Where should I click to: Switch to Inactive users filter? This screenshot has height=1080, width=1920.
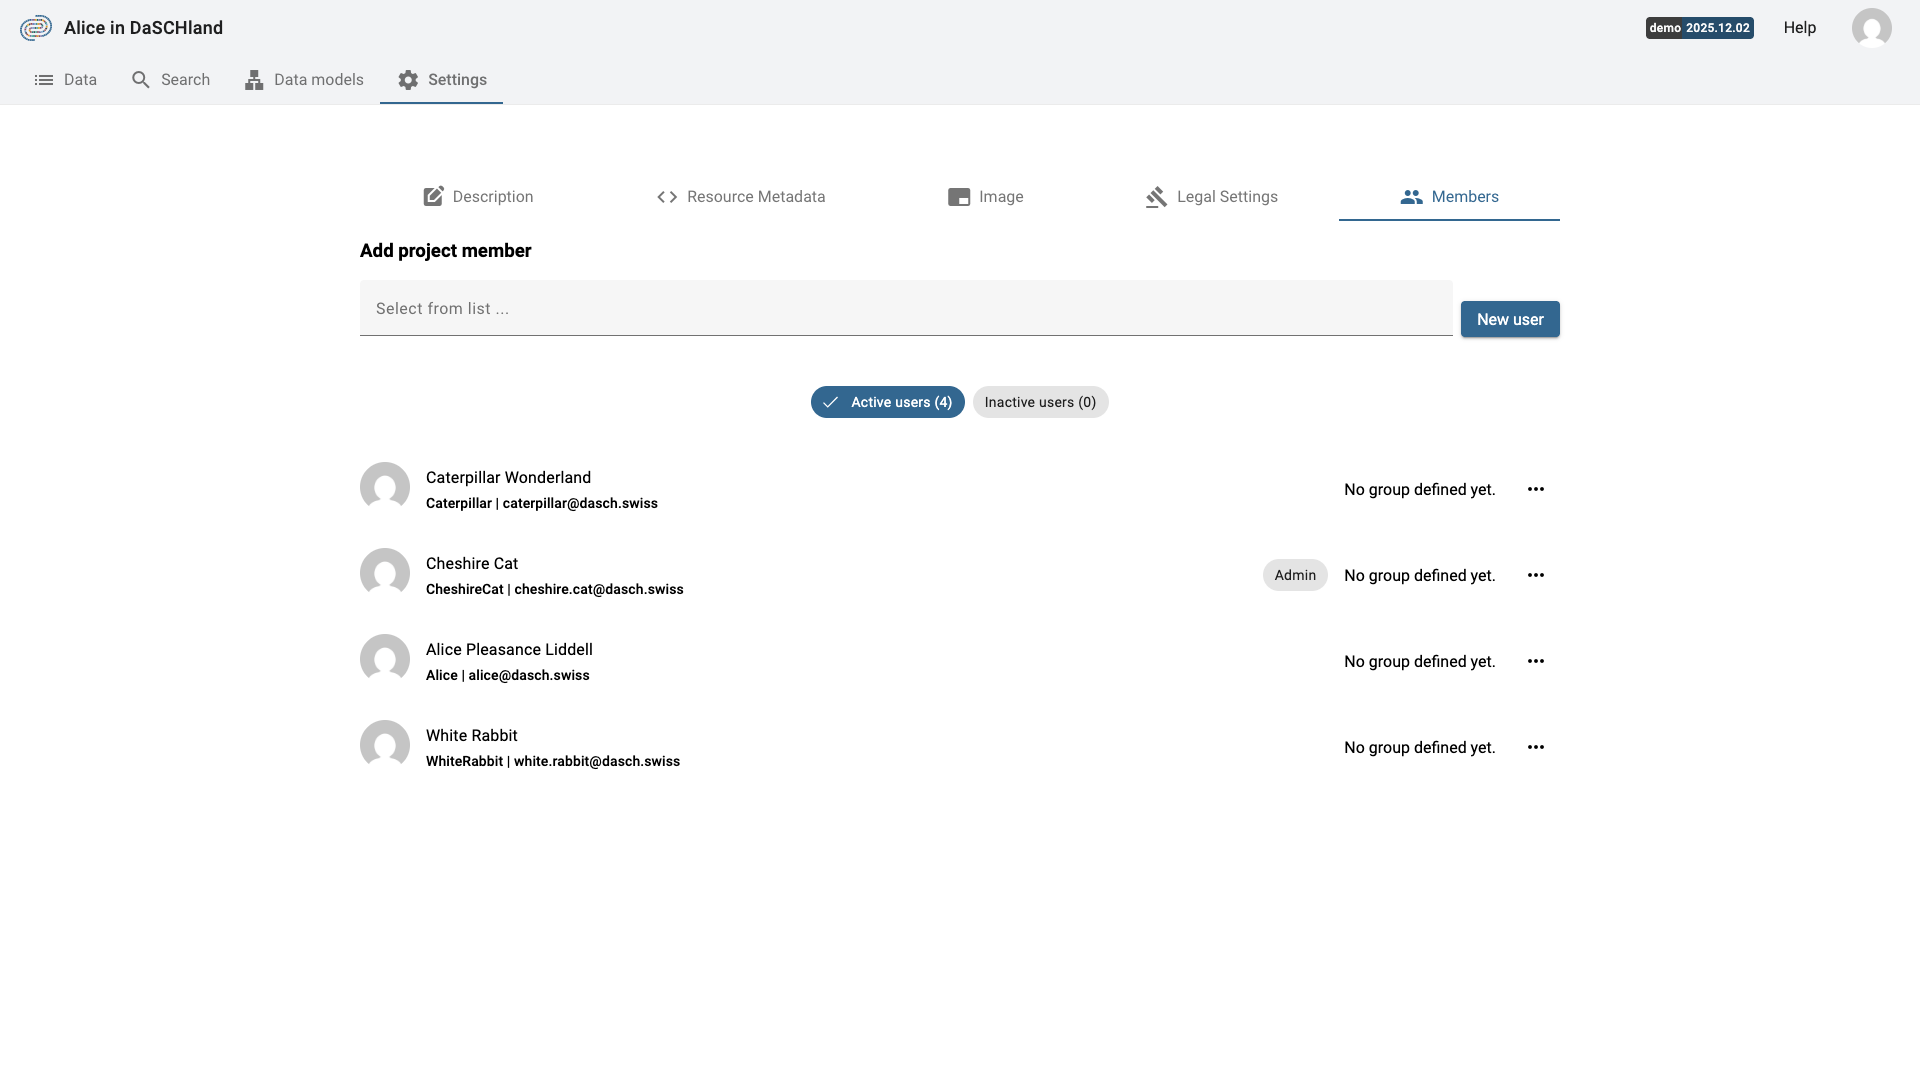tap(1040, 402)
